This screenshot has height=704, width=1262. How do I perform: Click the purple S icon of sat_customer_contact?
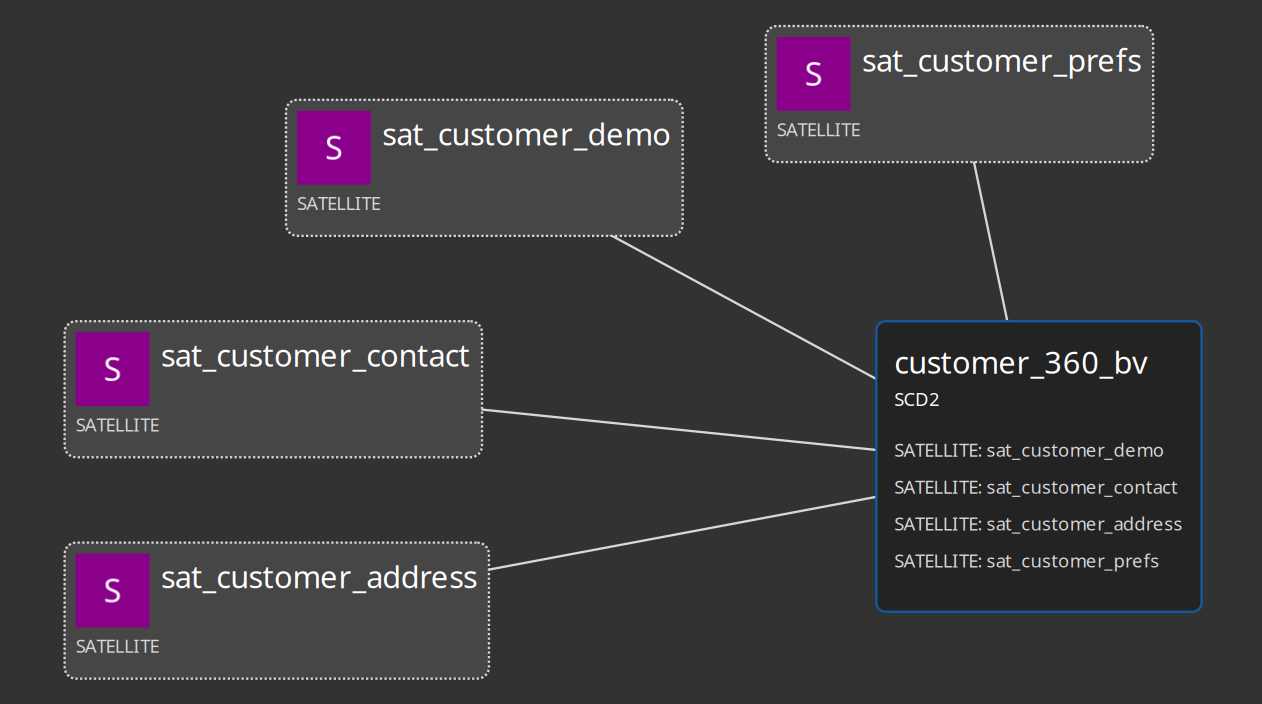tap(113, 369)
